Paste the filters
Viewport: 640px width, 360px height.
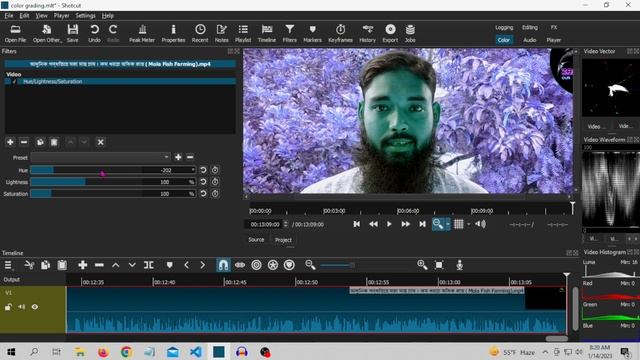click(54, 142)
